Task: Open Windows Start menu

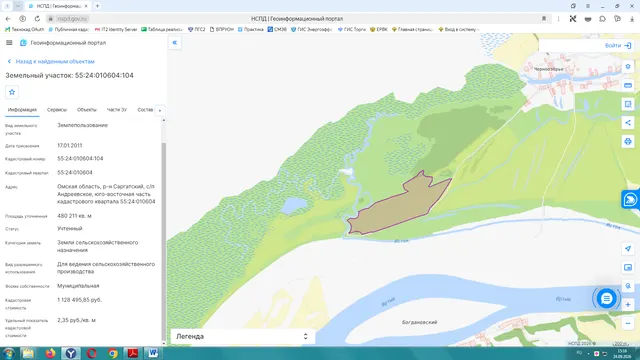Action: (x=8, y=353)
